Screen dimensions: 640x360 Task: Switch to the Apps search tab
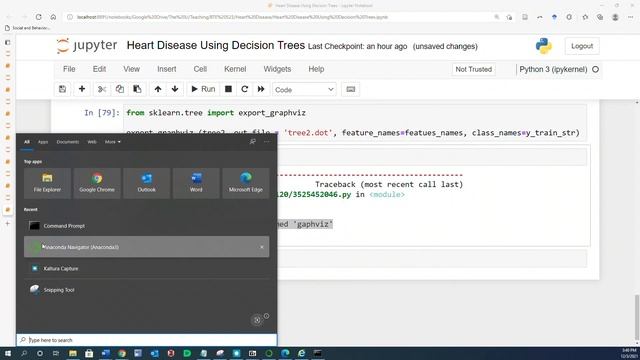(43, 142)
